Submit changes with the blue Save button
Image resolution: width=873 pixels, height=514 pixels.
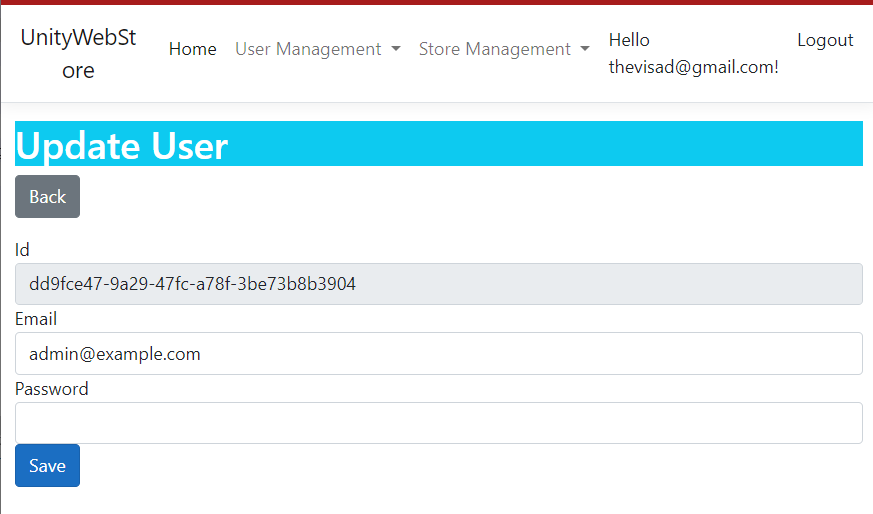click(47, 466)
